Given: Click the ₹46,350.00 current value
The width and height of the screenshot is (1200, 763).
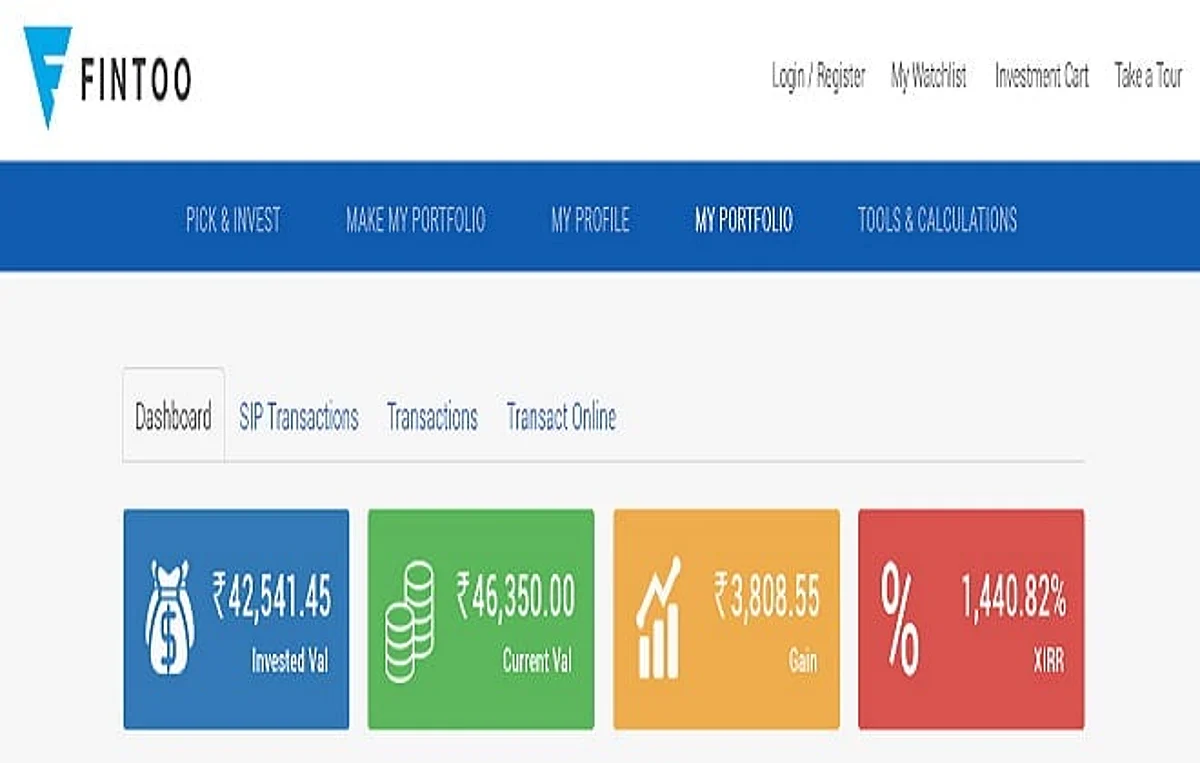Looking at the screenshot, I should pos(516,597).
